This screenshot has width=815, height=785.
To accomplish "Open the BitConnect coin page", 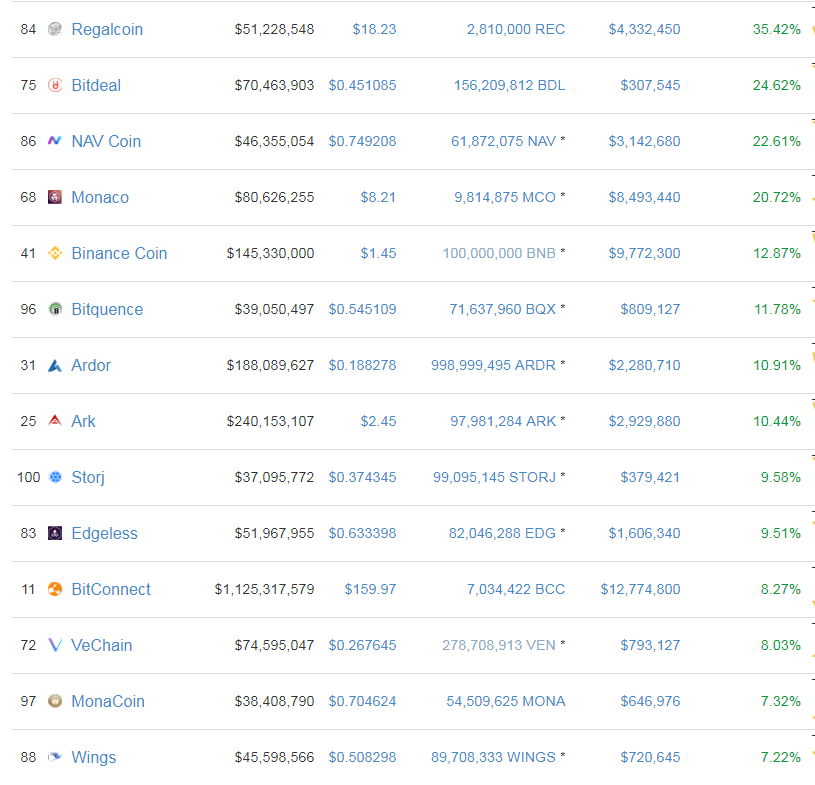I will [111, 589].
